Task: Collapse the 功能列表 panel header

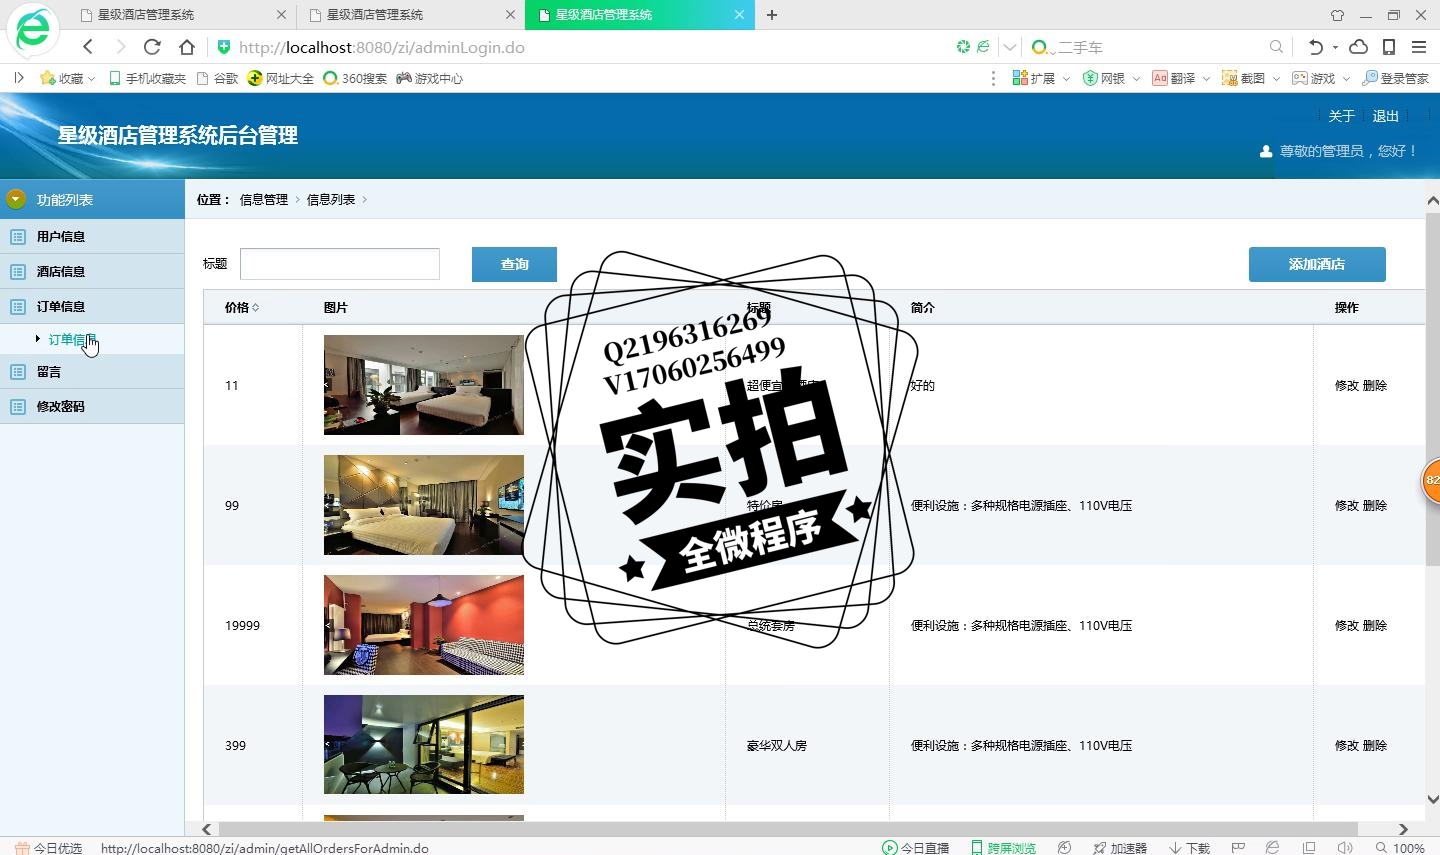Action: pos(92,199)
